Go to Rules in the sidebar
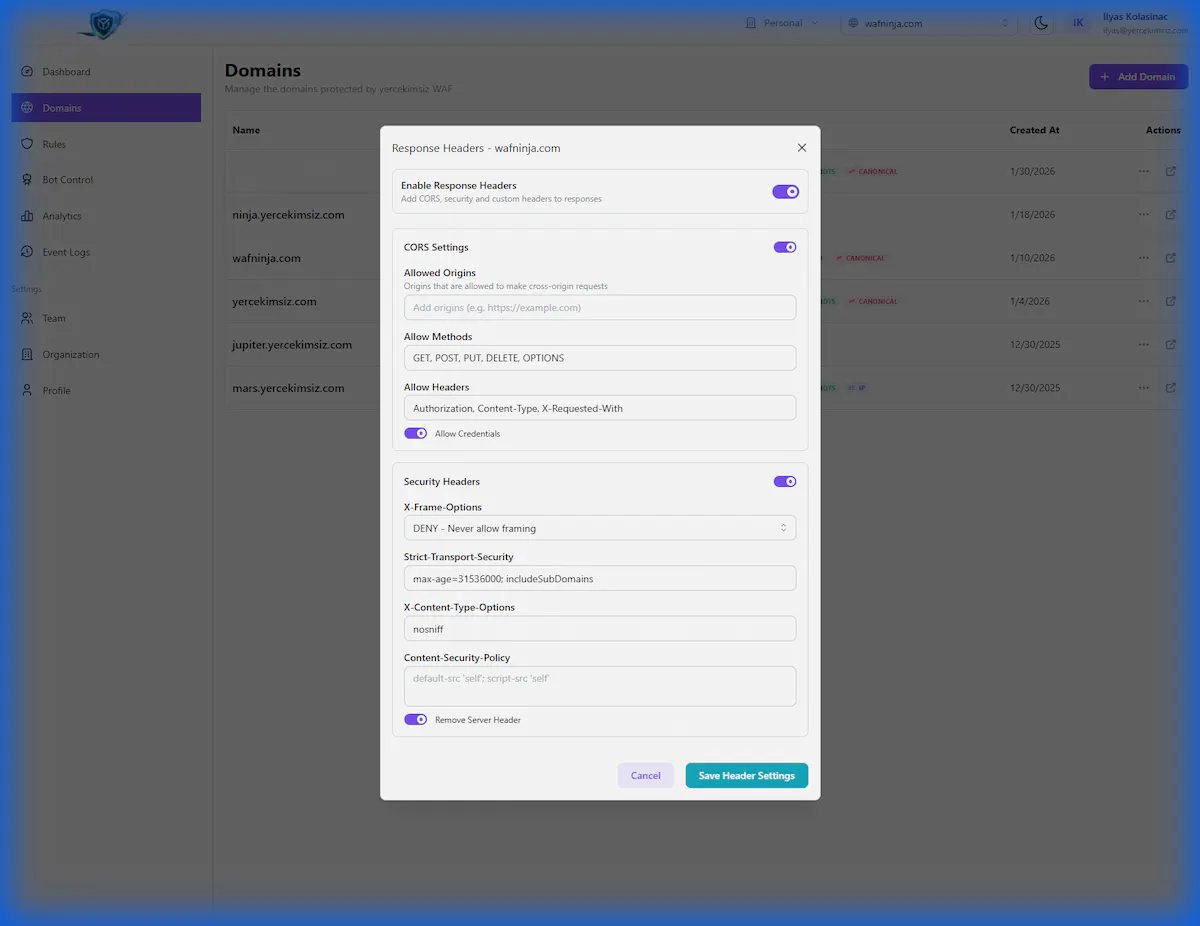 (x=106, y=144)
